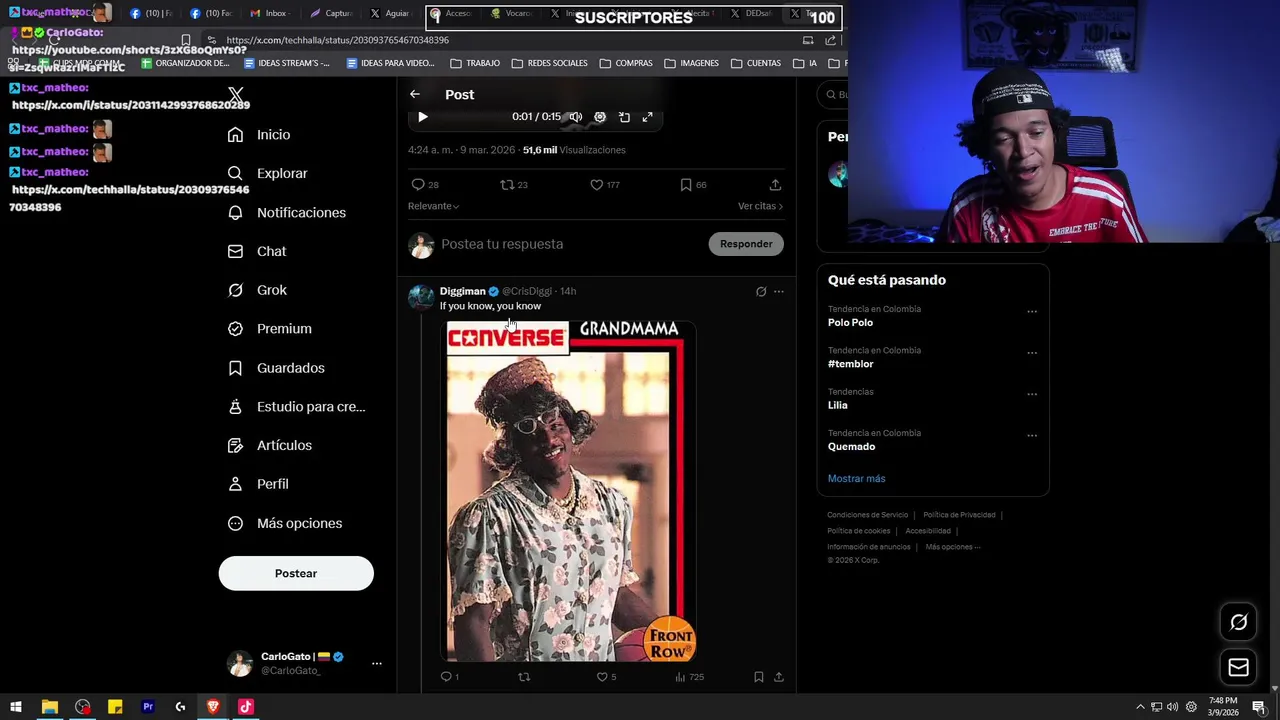Go to Inicio in the X sidebar
Viewport: 1280px width, 720px height.
(259, 135)
